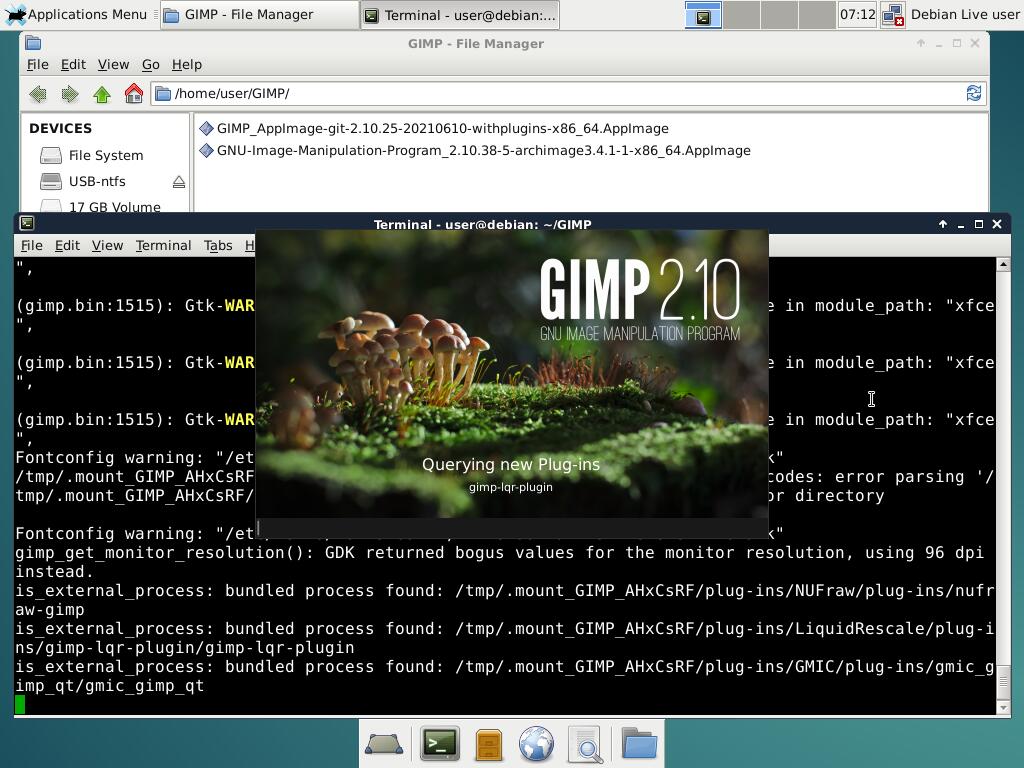1024x768 pixels.
Task: Switch to GIMP - File Manager taskbar button
Action: coord(260,15)
